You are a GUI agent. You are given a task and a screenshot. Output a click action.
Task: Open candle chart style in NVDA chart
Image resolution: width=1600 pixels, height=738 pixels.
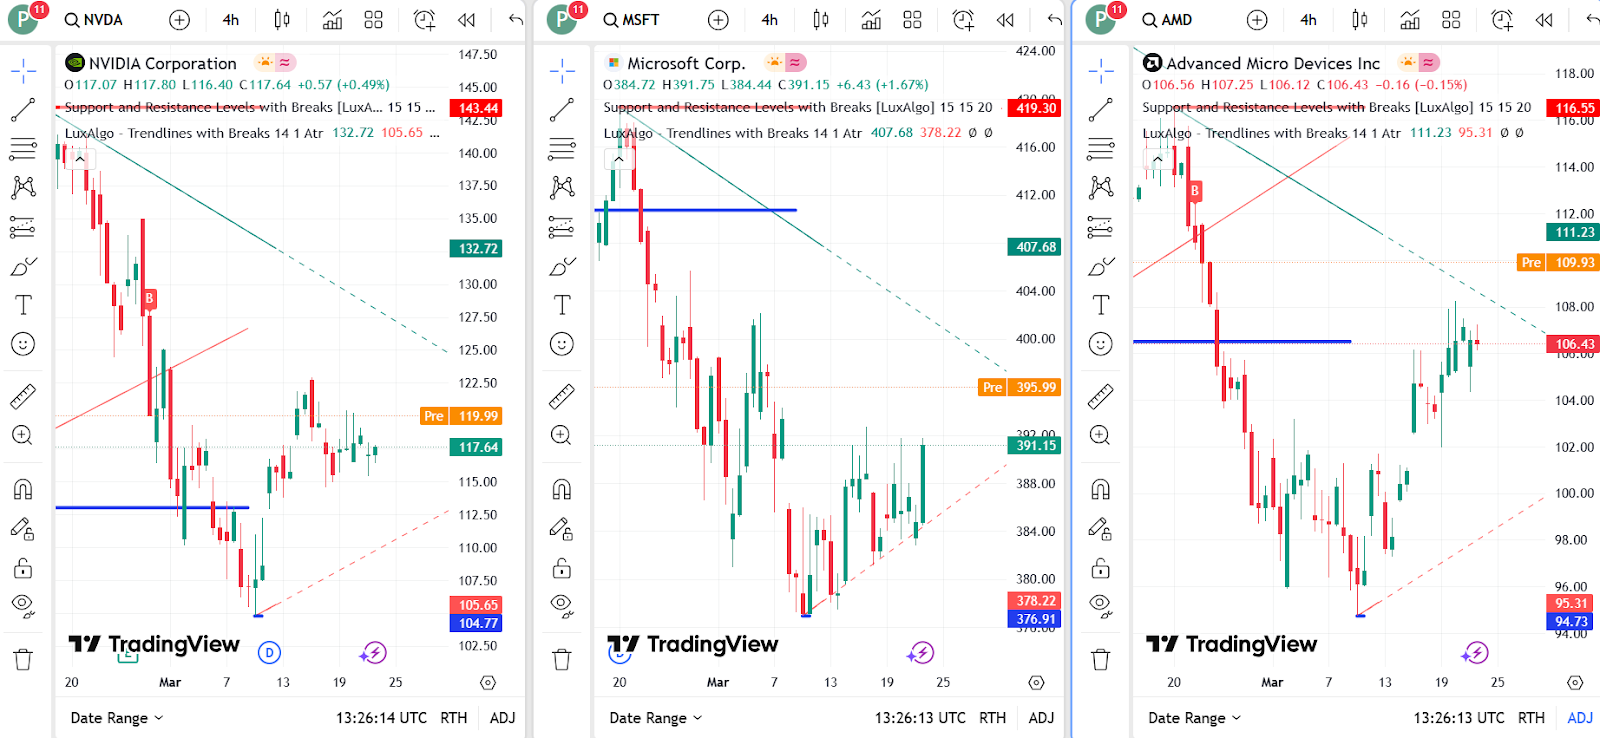click(282, 20)
